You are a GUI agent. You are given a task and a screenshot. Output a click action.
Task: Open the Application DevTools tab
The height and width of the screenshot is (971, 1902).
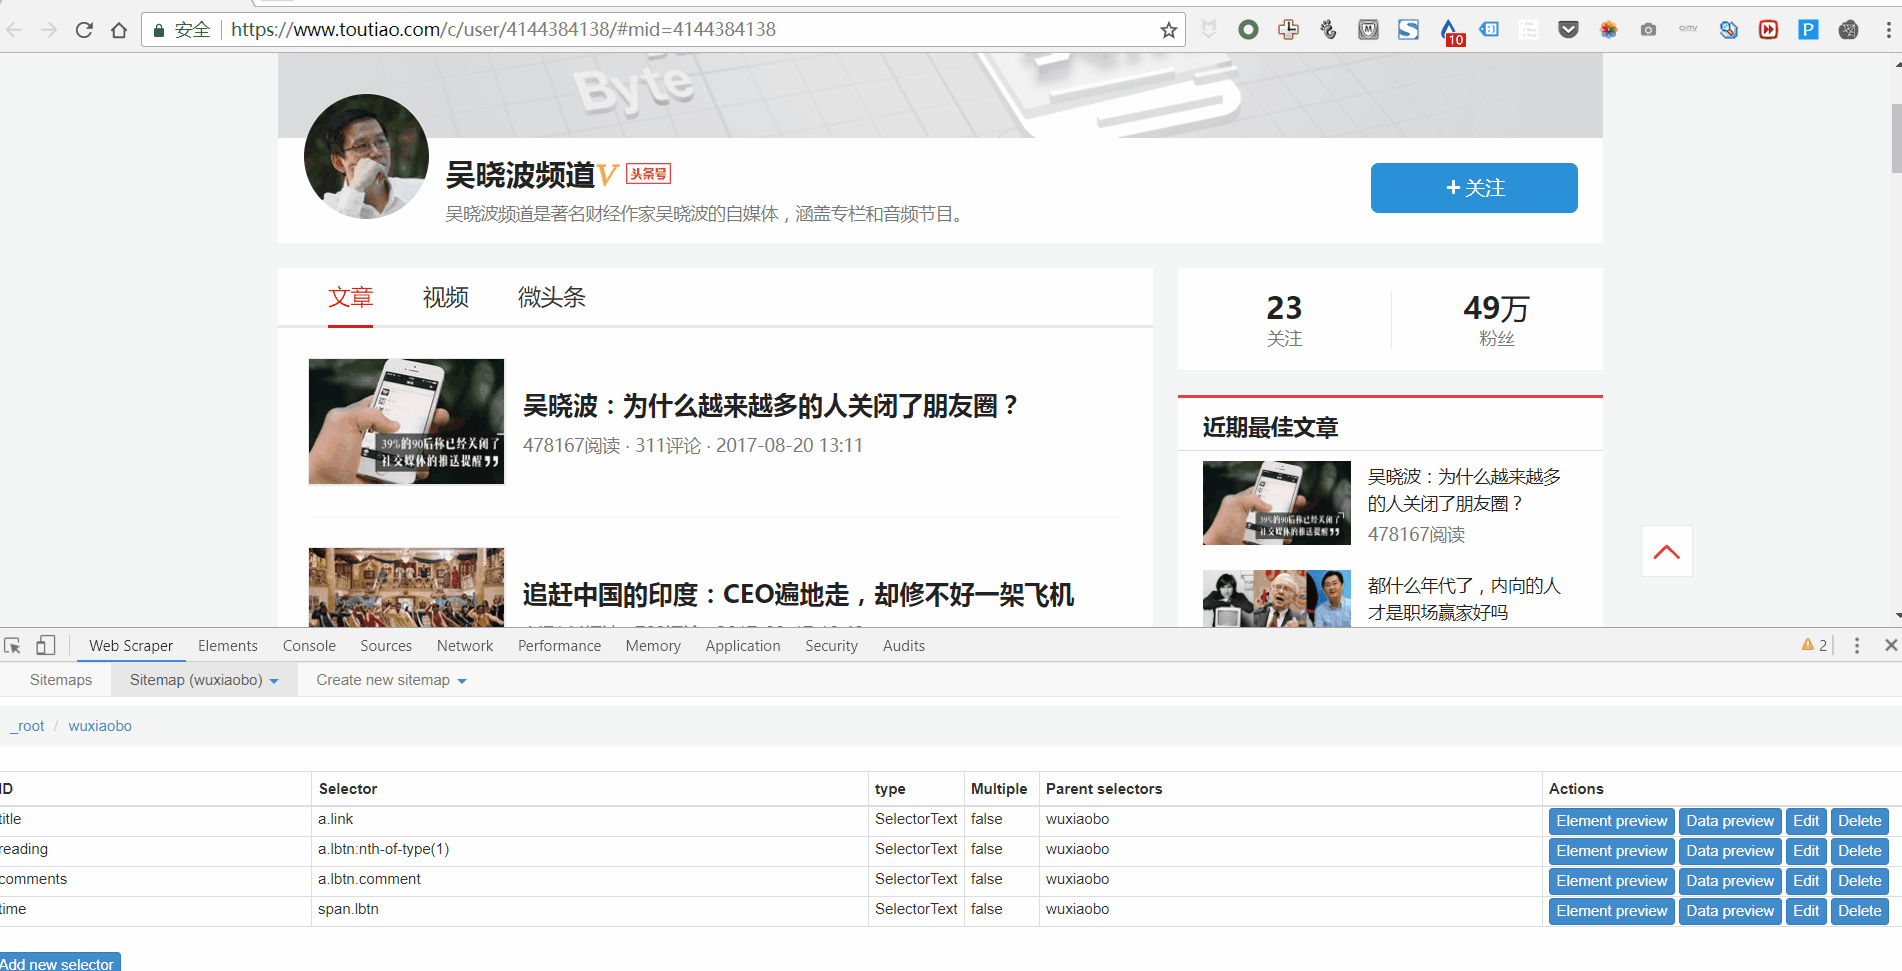point(743,646)
